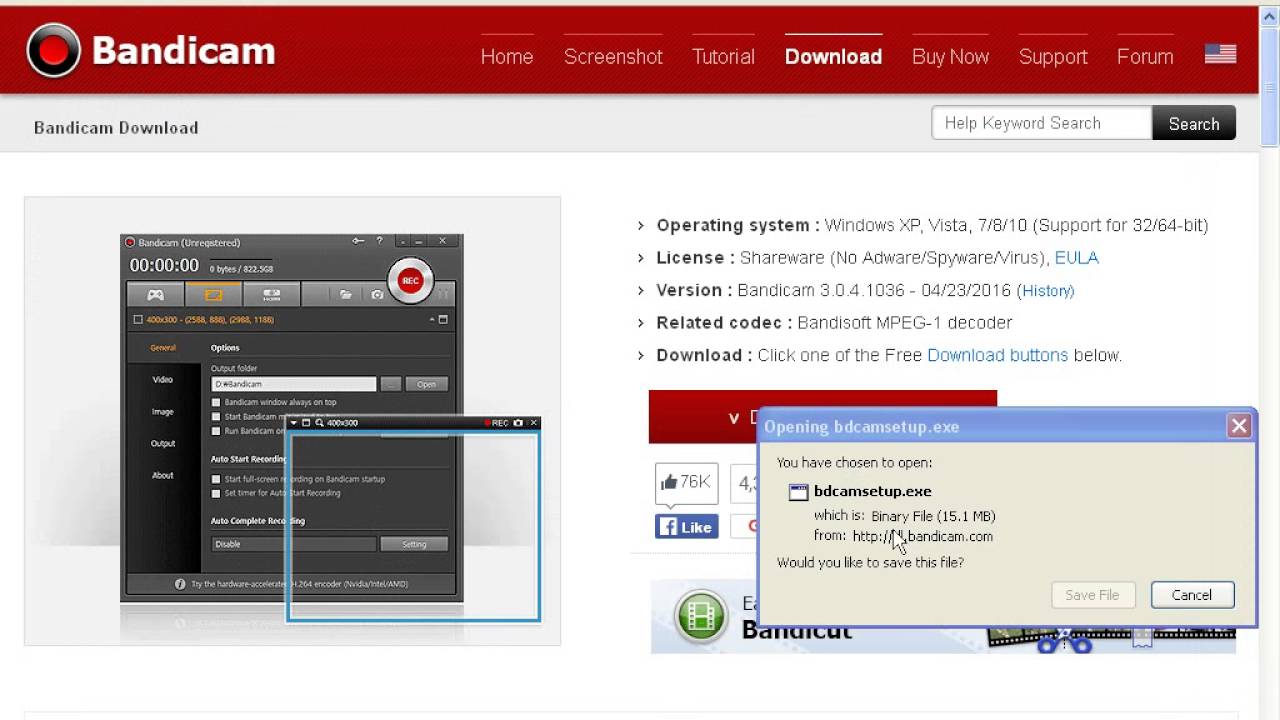Image resolution: width=1280 pixels, height=720 pixels.
Task: Click the Bandicam Download page heading
Action: coord(116,128)
